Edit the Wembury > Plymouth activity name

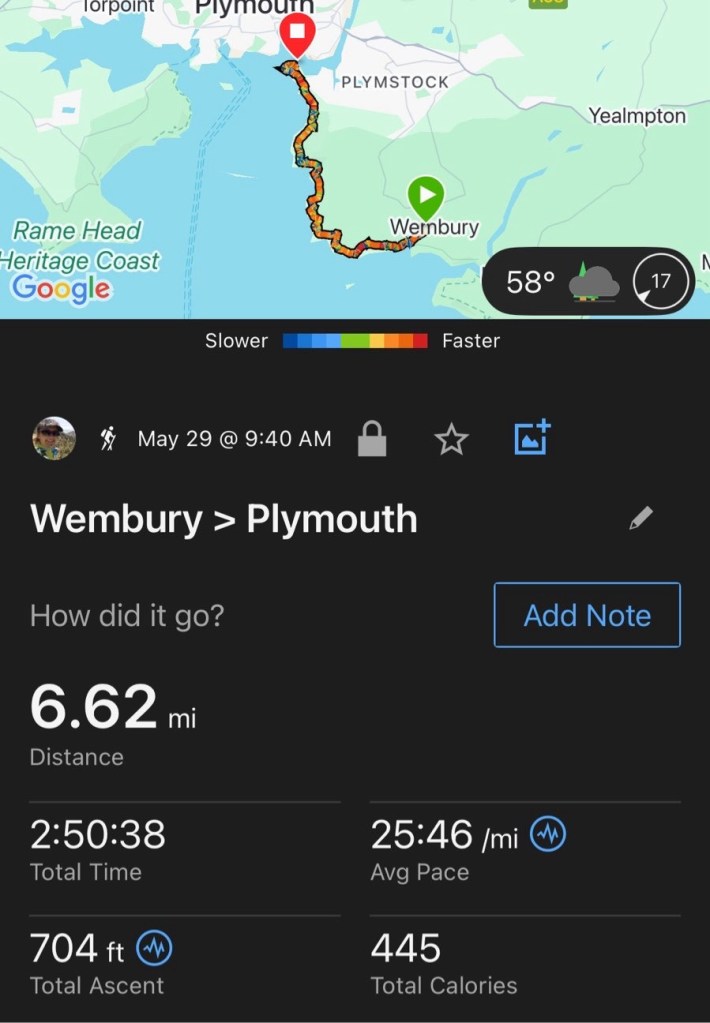point(641,518)
